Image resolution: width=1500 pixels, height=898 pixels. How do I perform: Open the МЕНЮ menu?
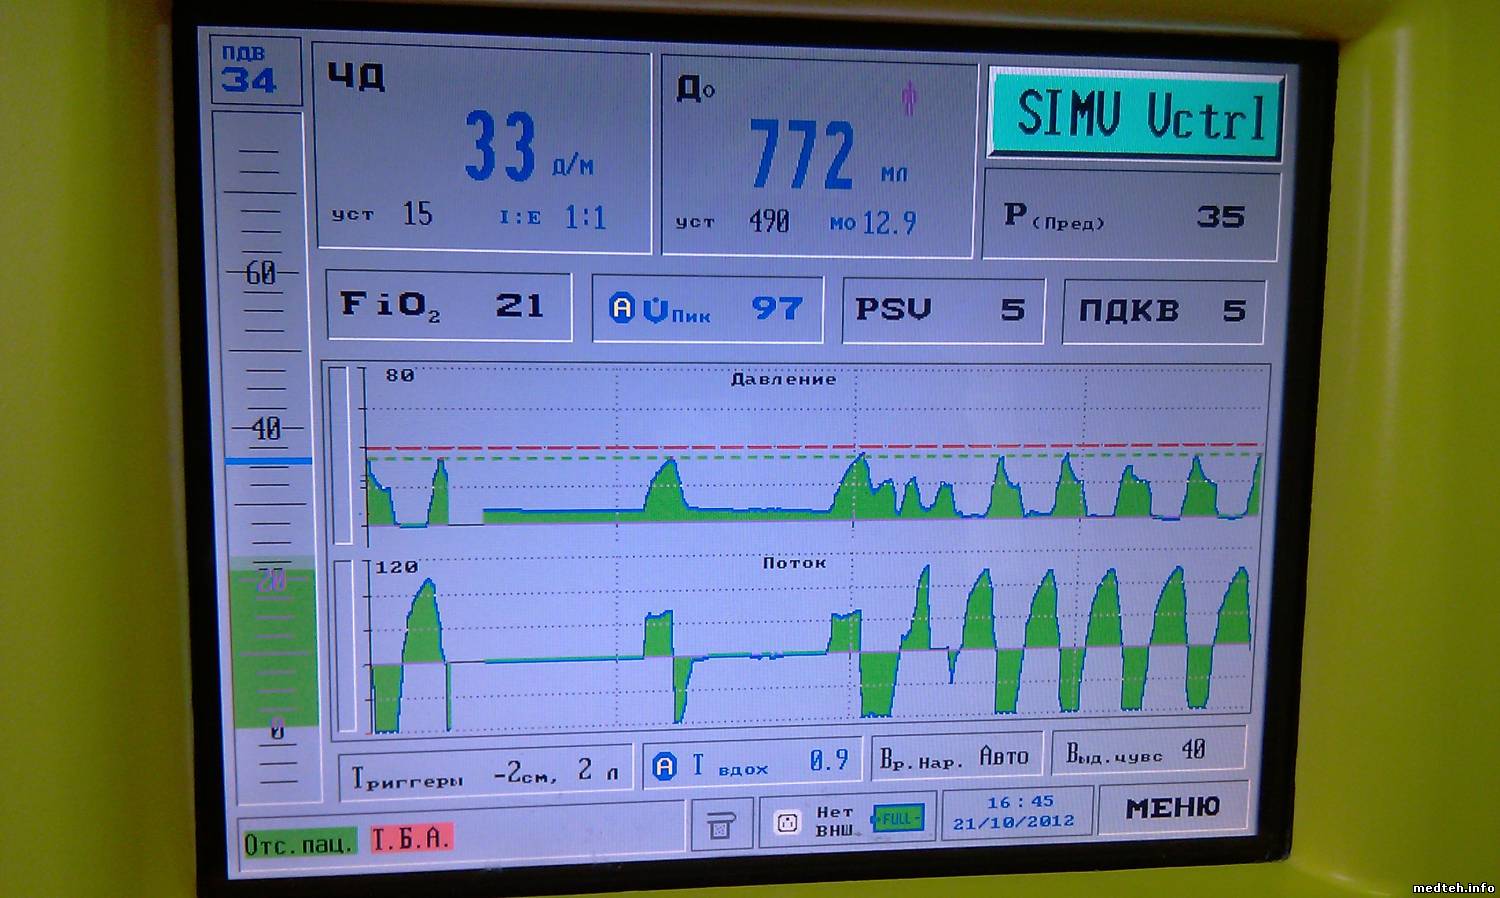(x=1172, y=808)
